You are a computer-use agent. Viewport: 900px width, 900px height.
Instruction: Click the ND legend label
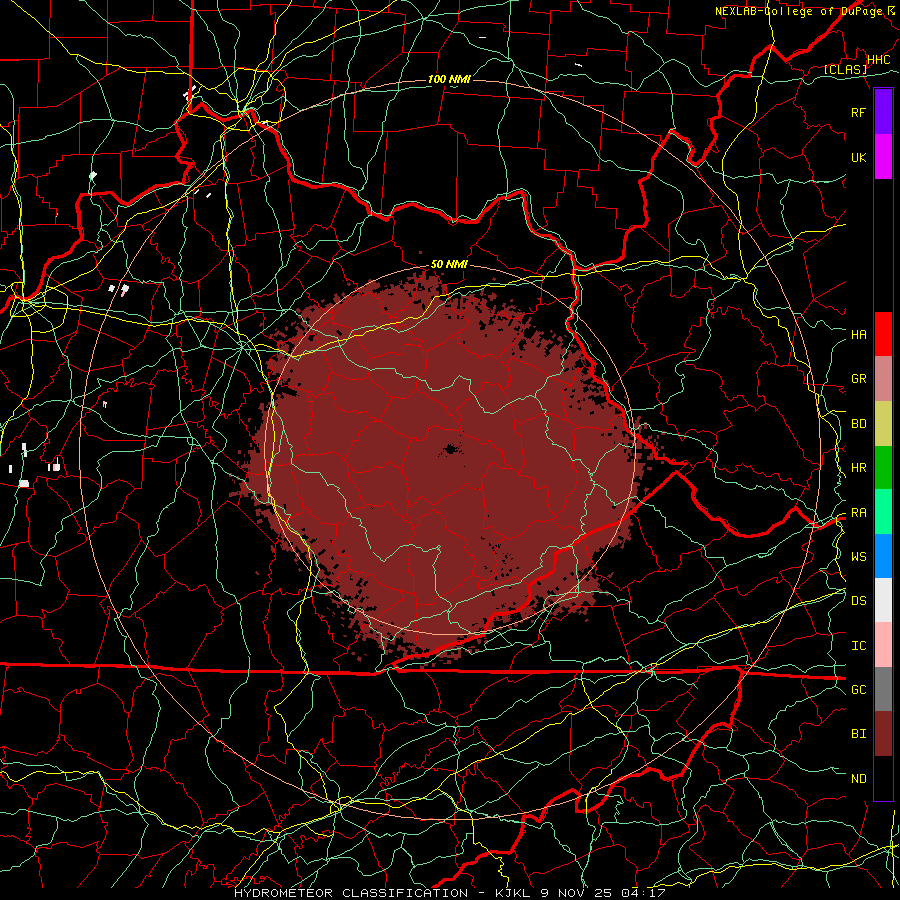pos(859,779)
